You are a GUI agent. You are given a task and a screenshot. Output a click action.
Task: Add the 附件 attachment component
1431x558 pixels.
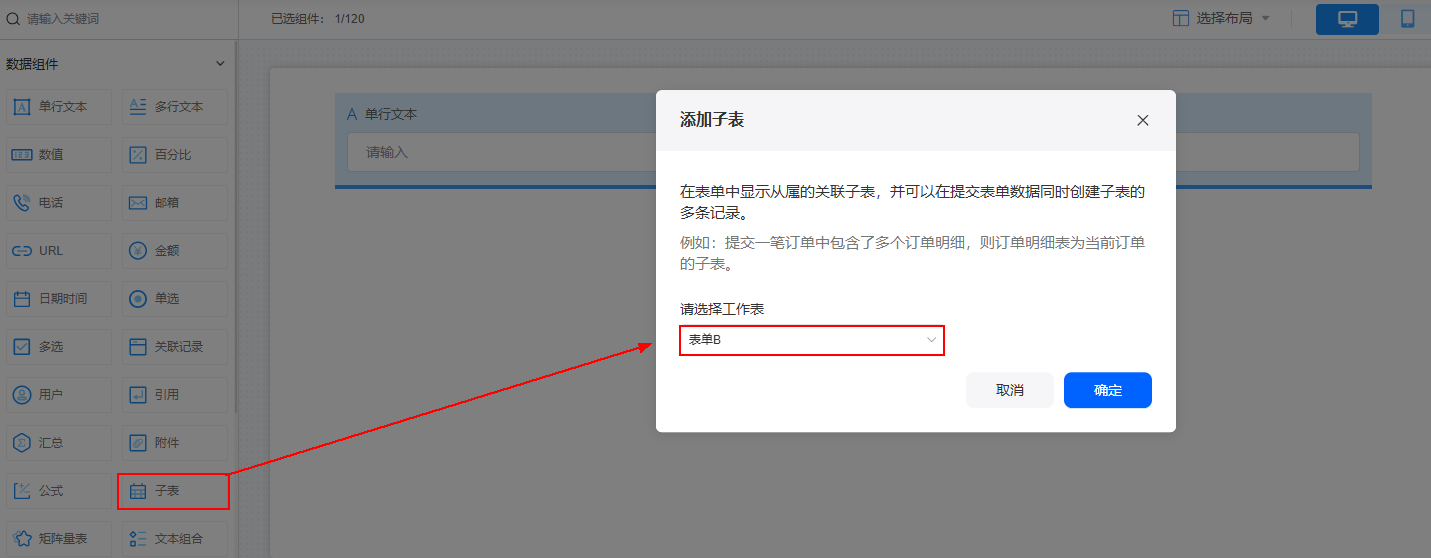[175, 443]
